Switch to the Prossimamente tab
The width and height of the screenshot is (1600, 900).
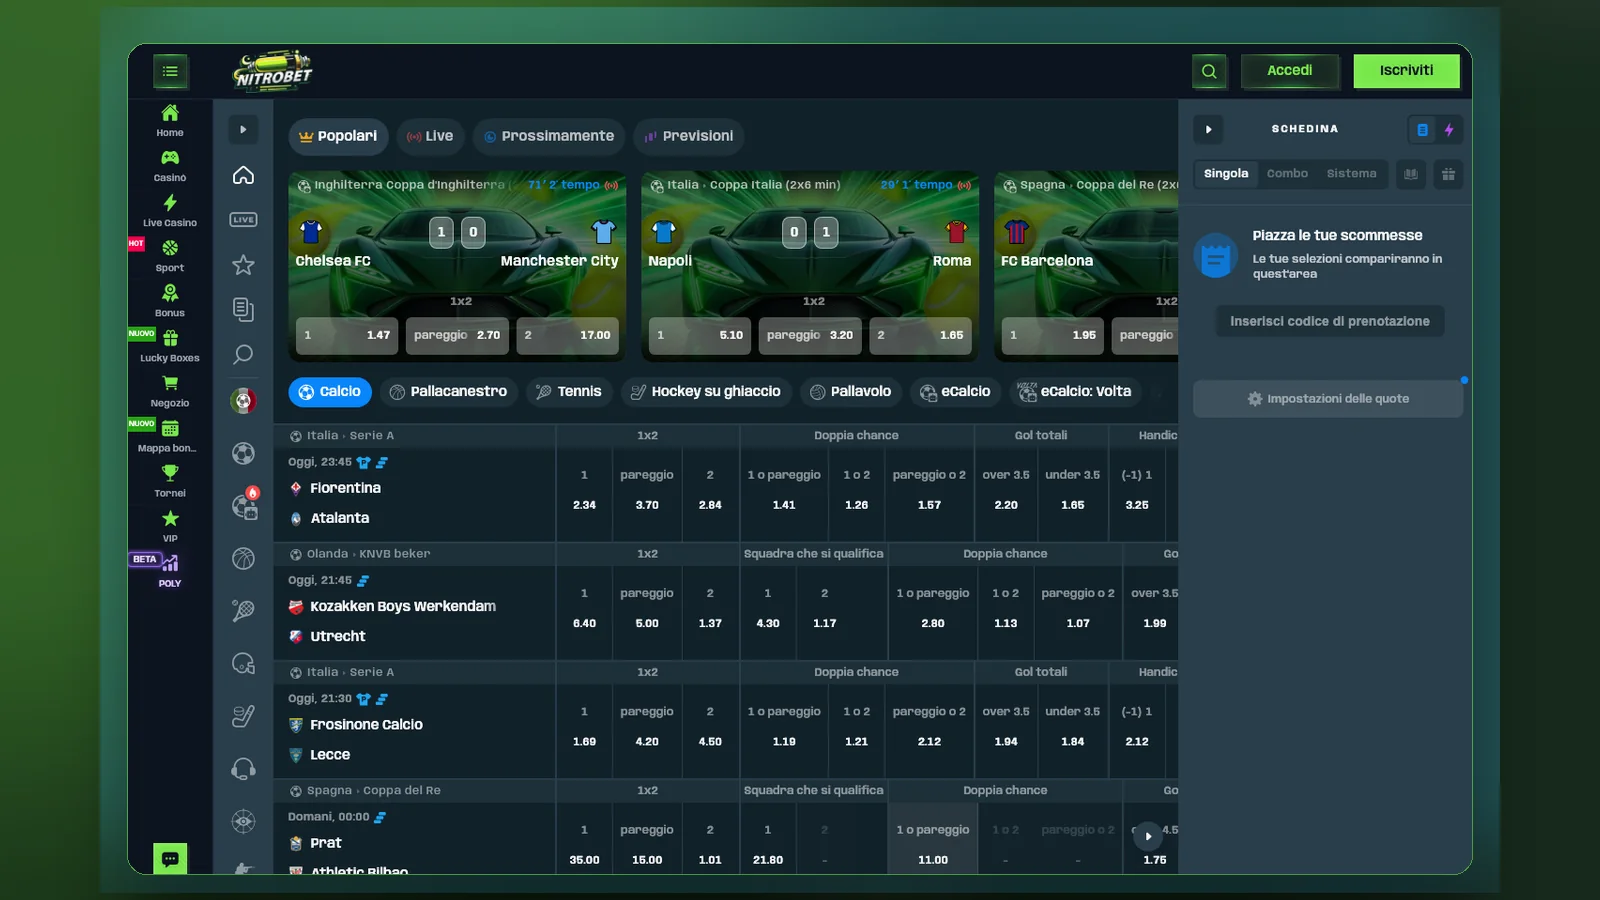pyautogui.click(x=549, y=136)
